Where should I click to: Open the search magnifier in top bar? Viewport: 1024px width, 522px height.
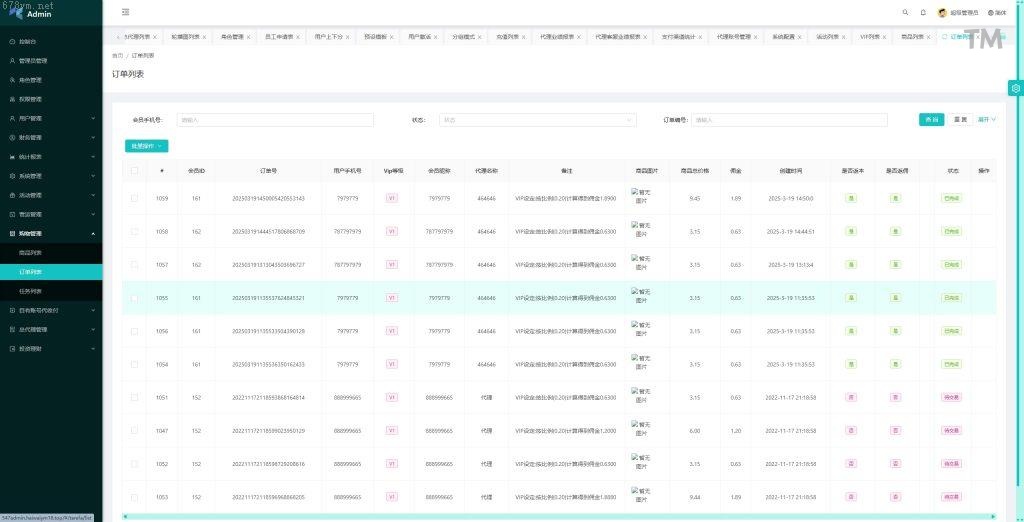pyautogui.click(x=906, y=12)
